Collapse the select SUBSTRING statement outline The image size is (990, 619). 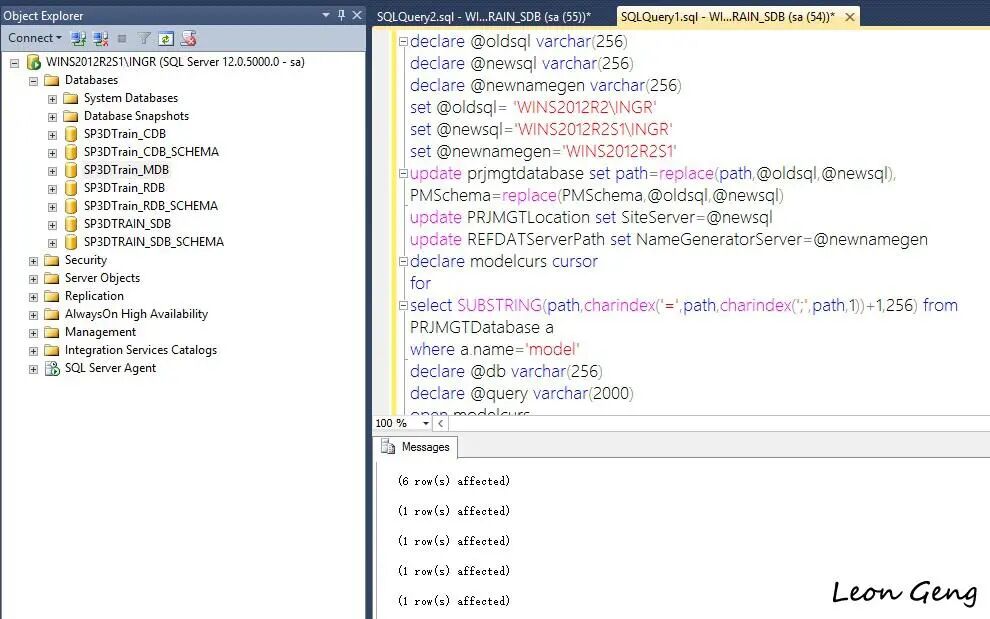coord(403,306)
